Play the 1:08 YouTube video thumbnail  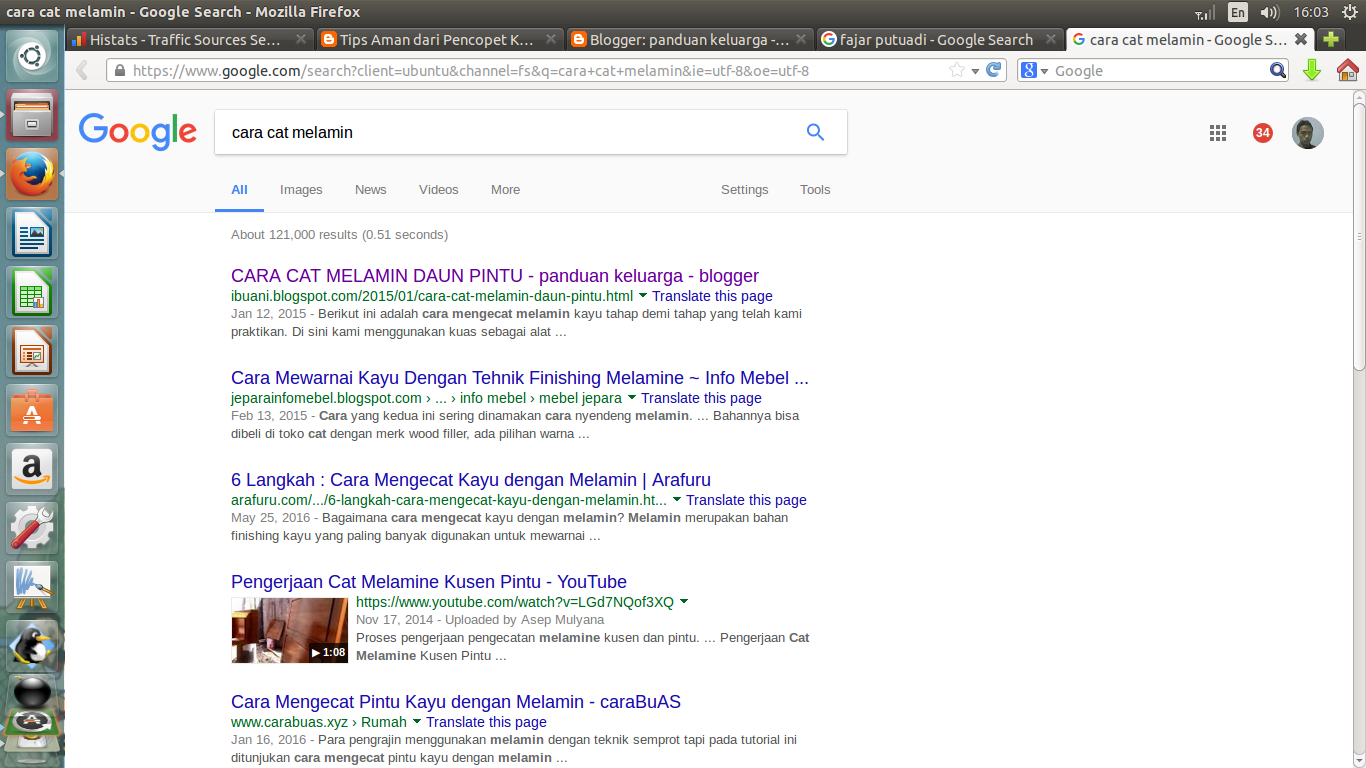pyautogui.click(x=290, y=630)
